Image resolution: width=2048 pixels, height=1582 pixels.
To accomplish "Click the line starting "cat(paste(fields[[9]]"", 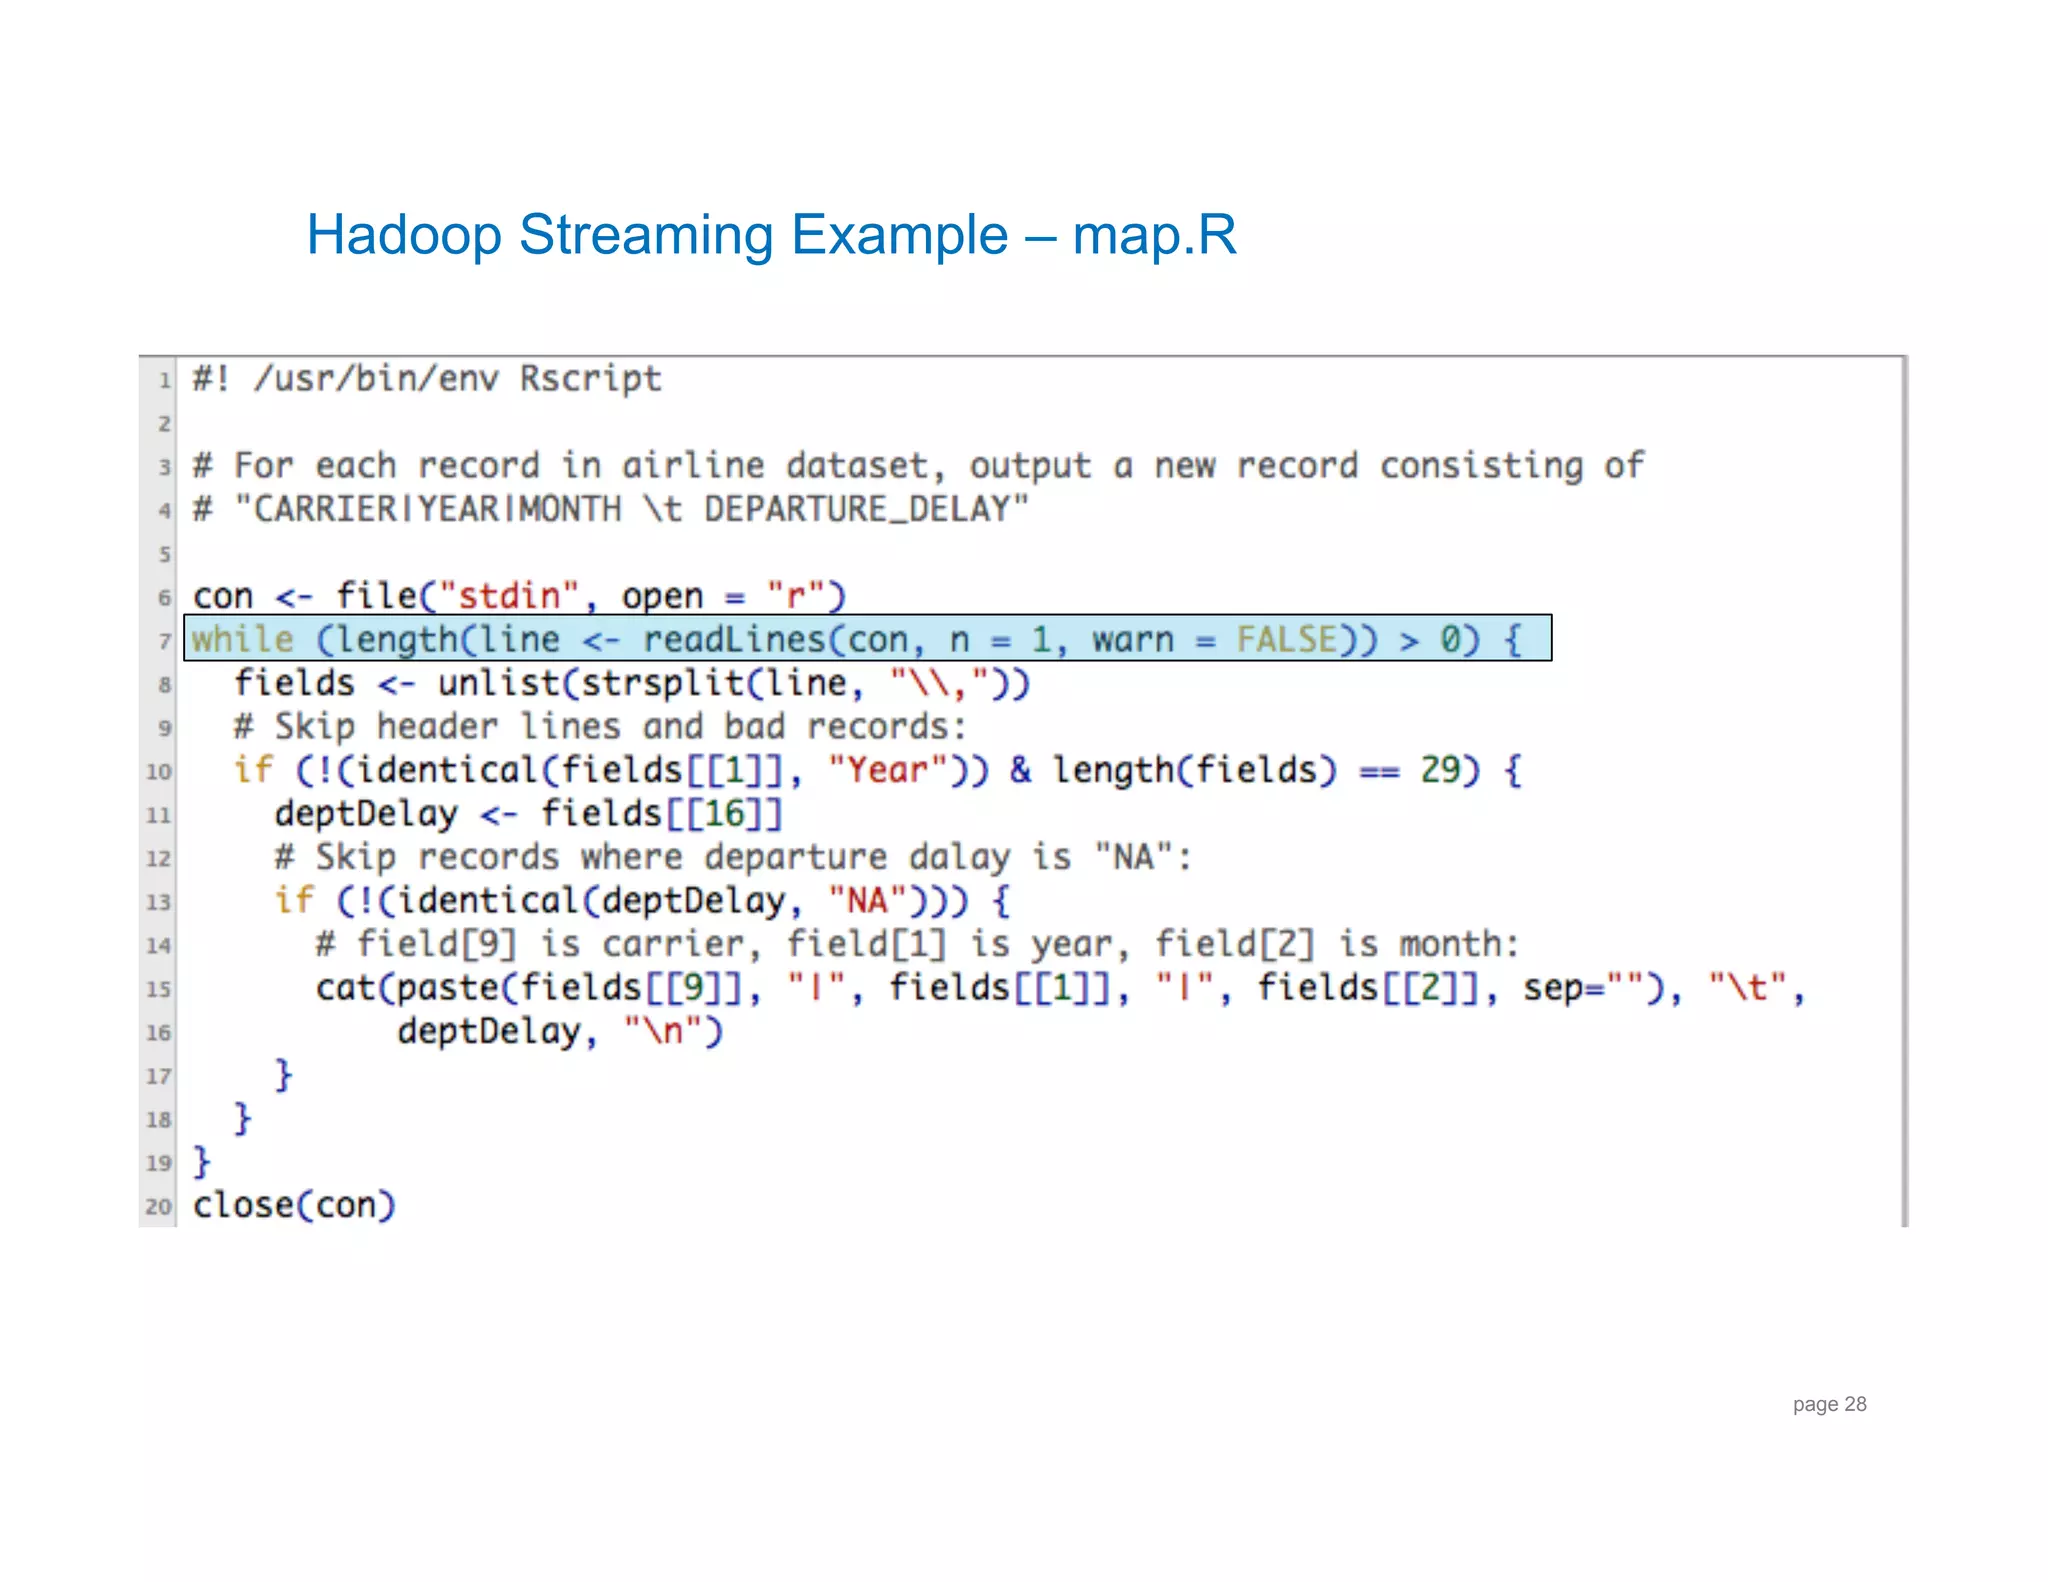I will (x=1061, y=988).
